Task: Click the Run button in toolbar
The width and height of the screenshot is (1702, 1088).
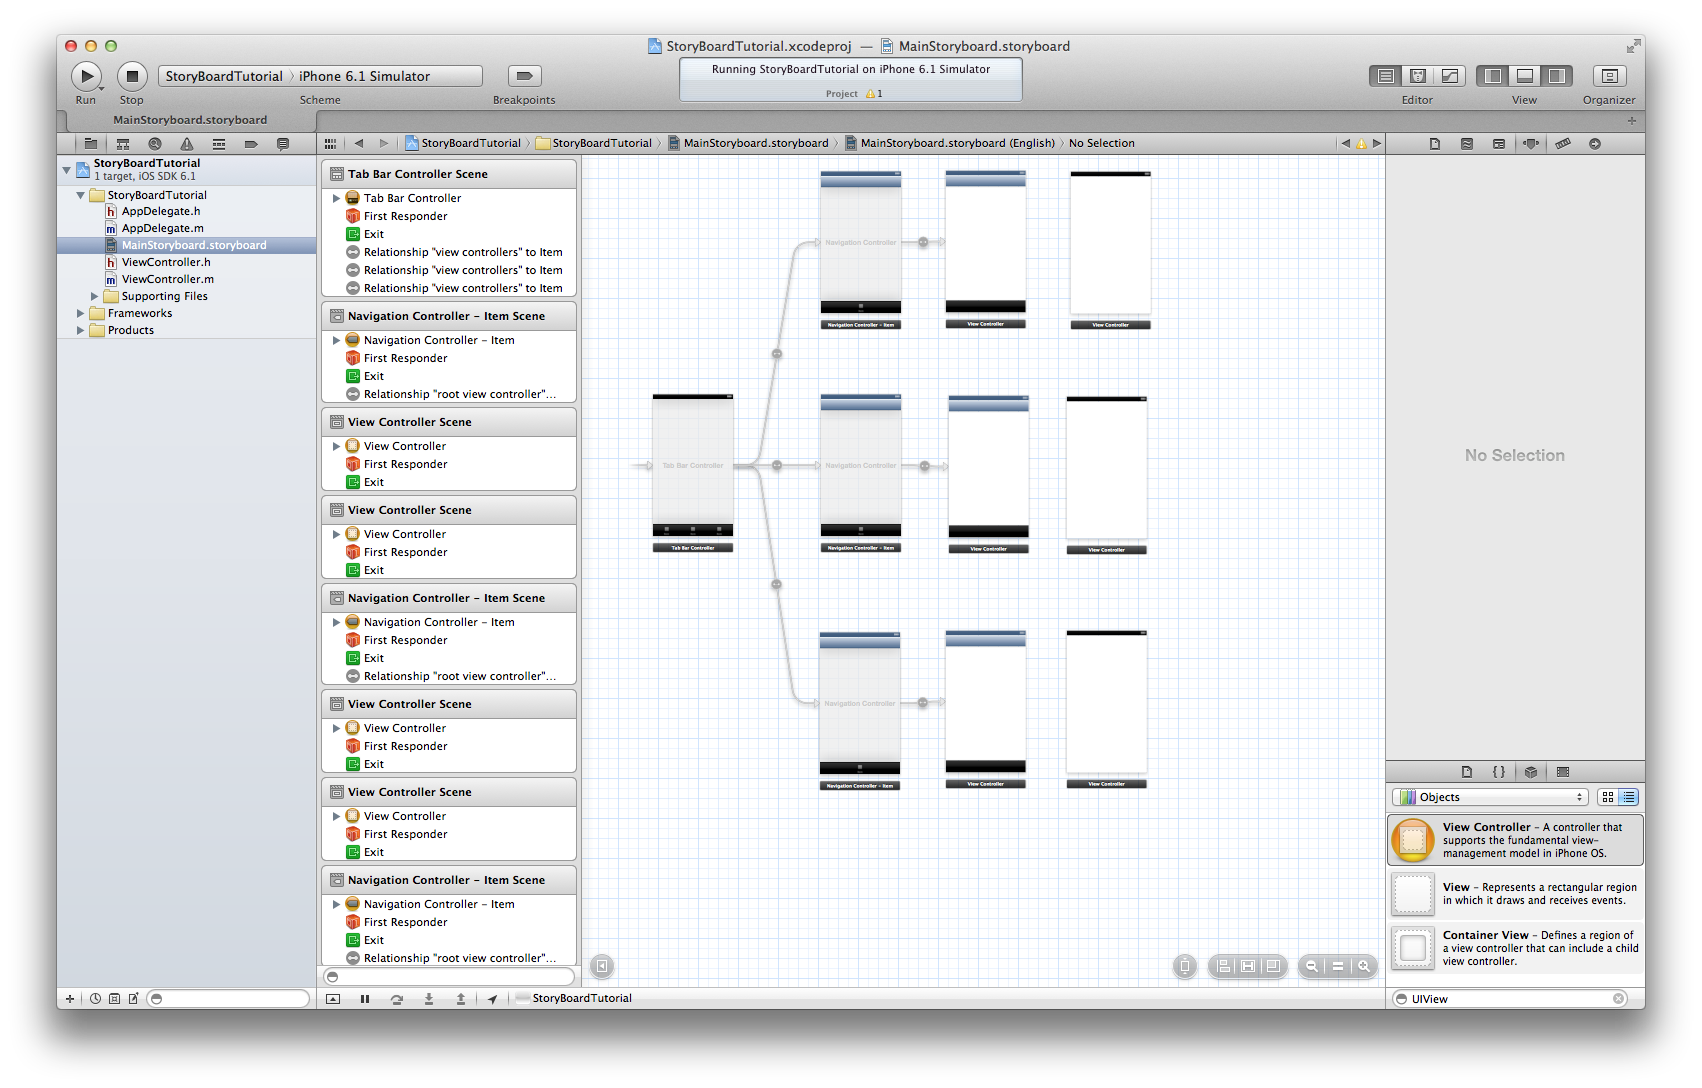Action: click(86, 76)
